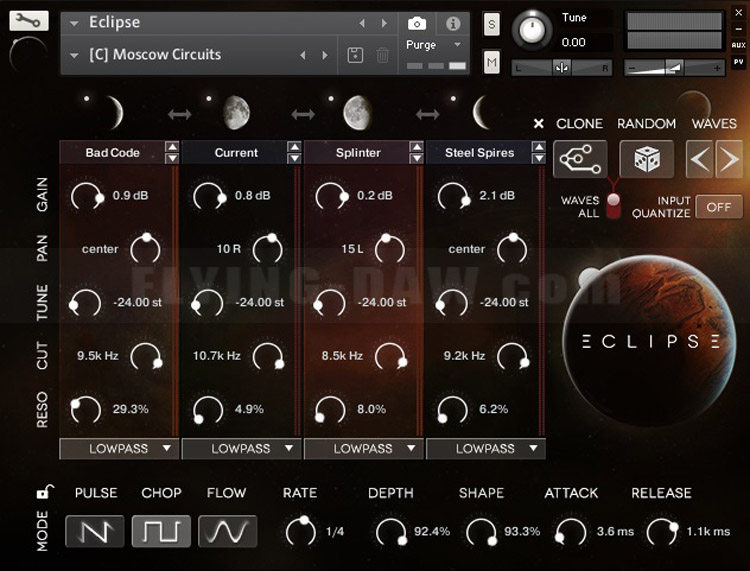Click link arrows between Current and Splinter
Screen dimensions: 750x571
(x=303, y=114)
